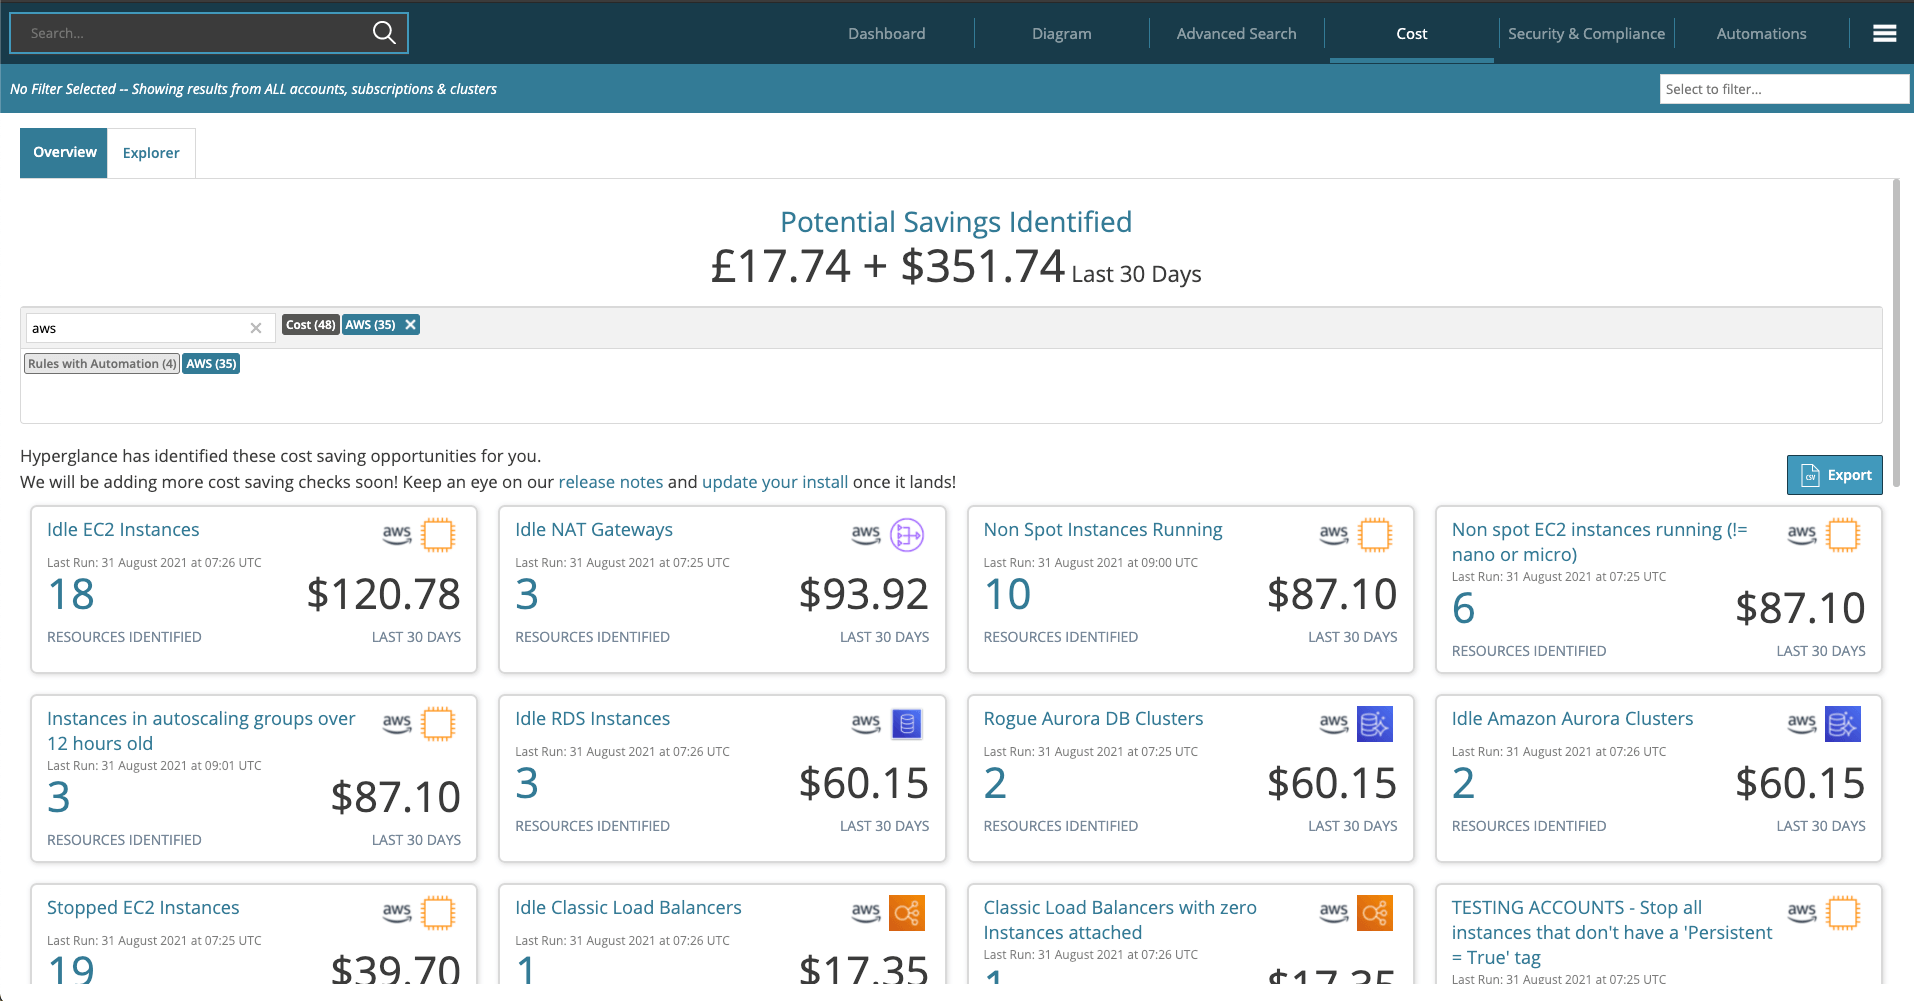Select the Cost menu item

pos(1412,34)
